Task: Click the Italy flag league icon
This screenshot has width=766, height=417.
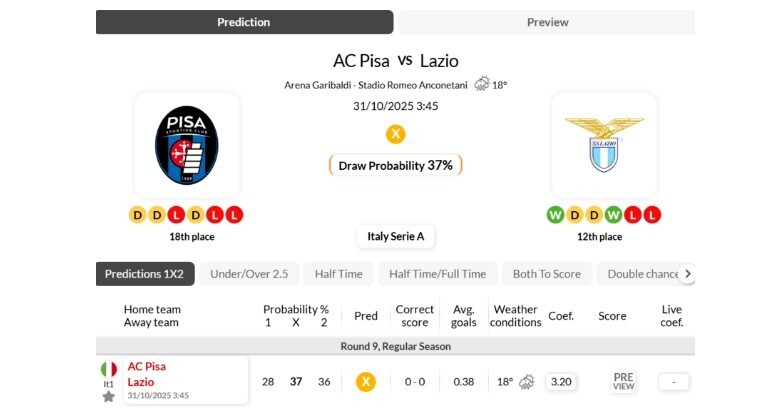Action: click(x=108, y=369)
